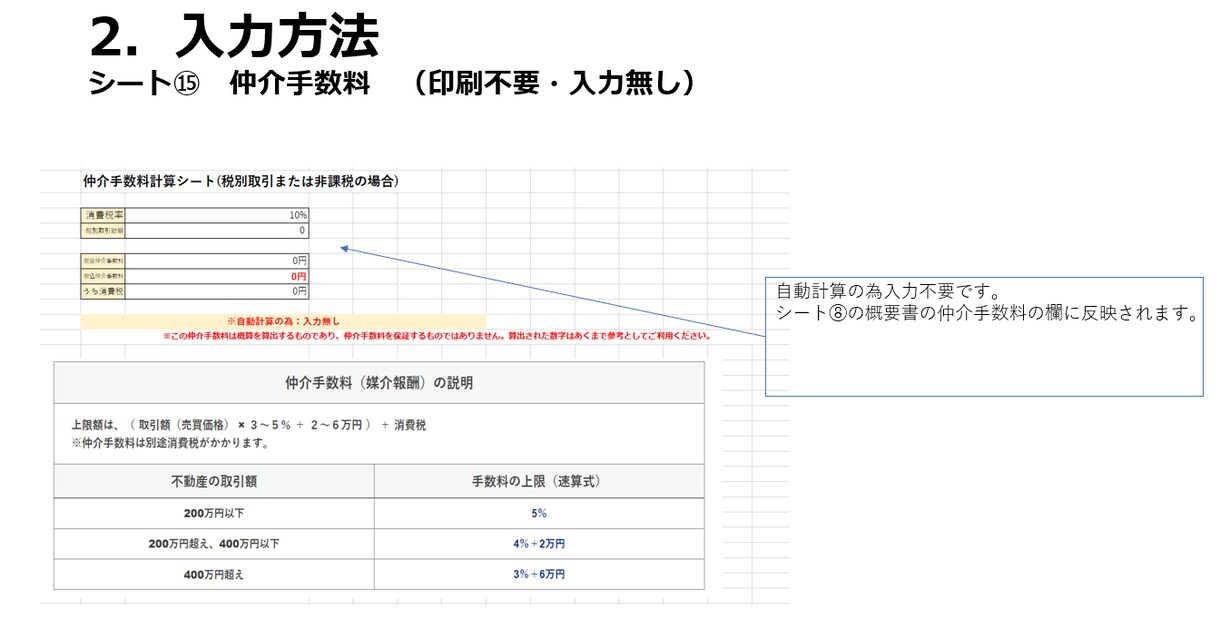Select the 税別取引総額 label cell
This screenshot has width=1220, height=640.
coord(104,230)
